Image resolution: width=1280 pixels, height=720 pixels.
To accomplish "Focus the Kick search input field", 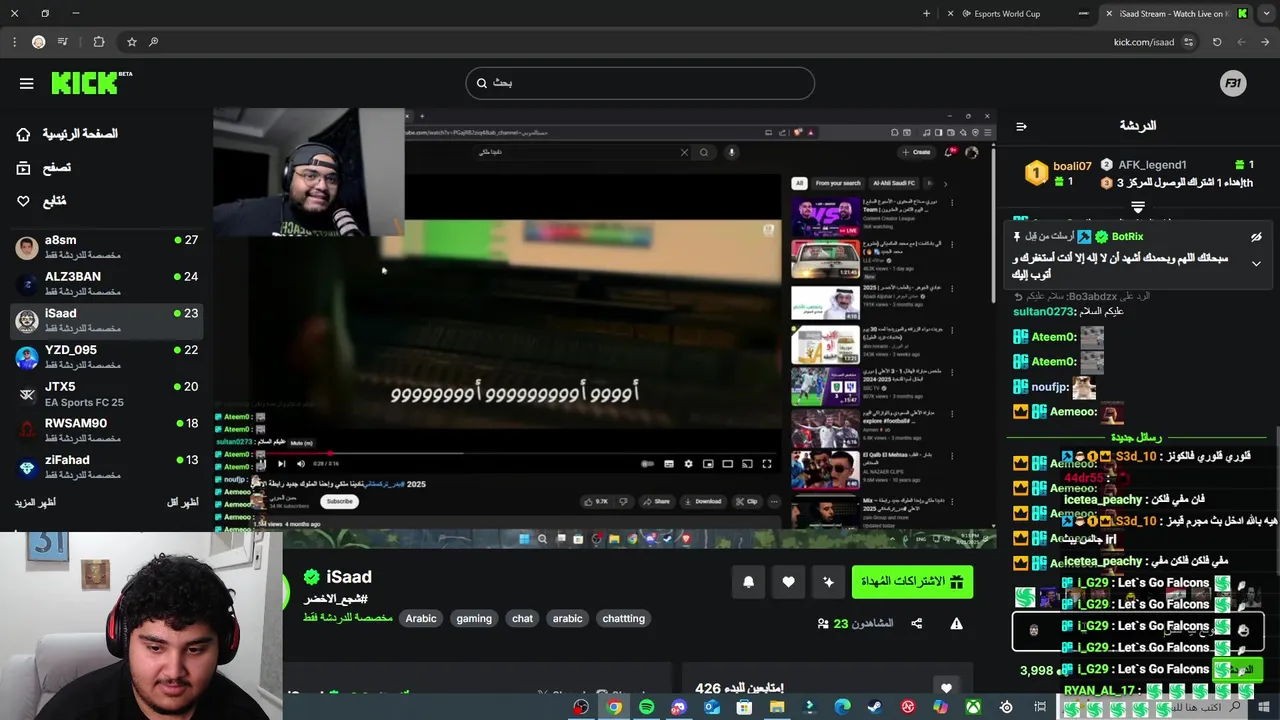I will coord(640,83).
